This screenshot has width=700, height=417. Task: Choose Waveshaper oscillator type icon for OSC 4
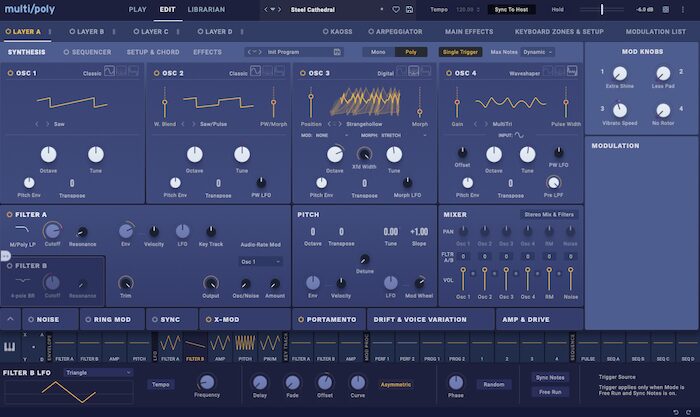pyautogui.click(x=572, y=71)
